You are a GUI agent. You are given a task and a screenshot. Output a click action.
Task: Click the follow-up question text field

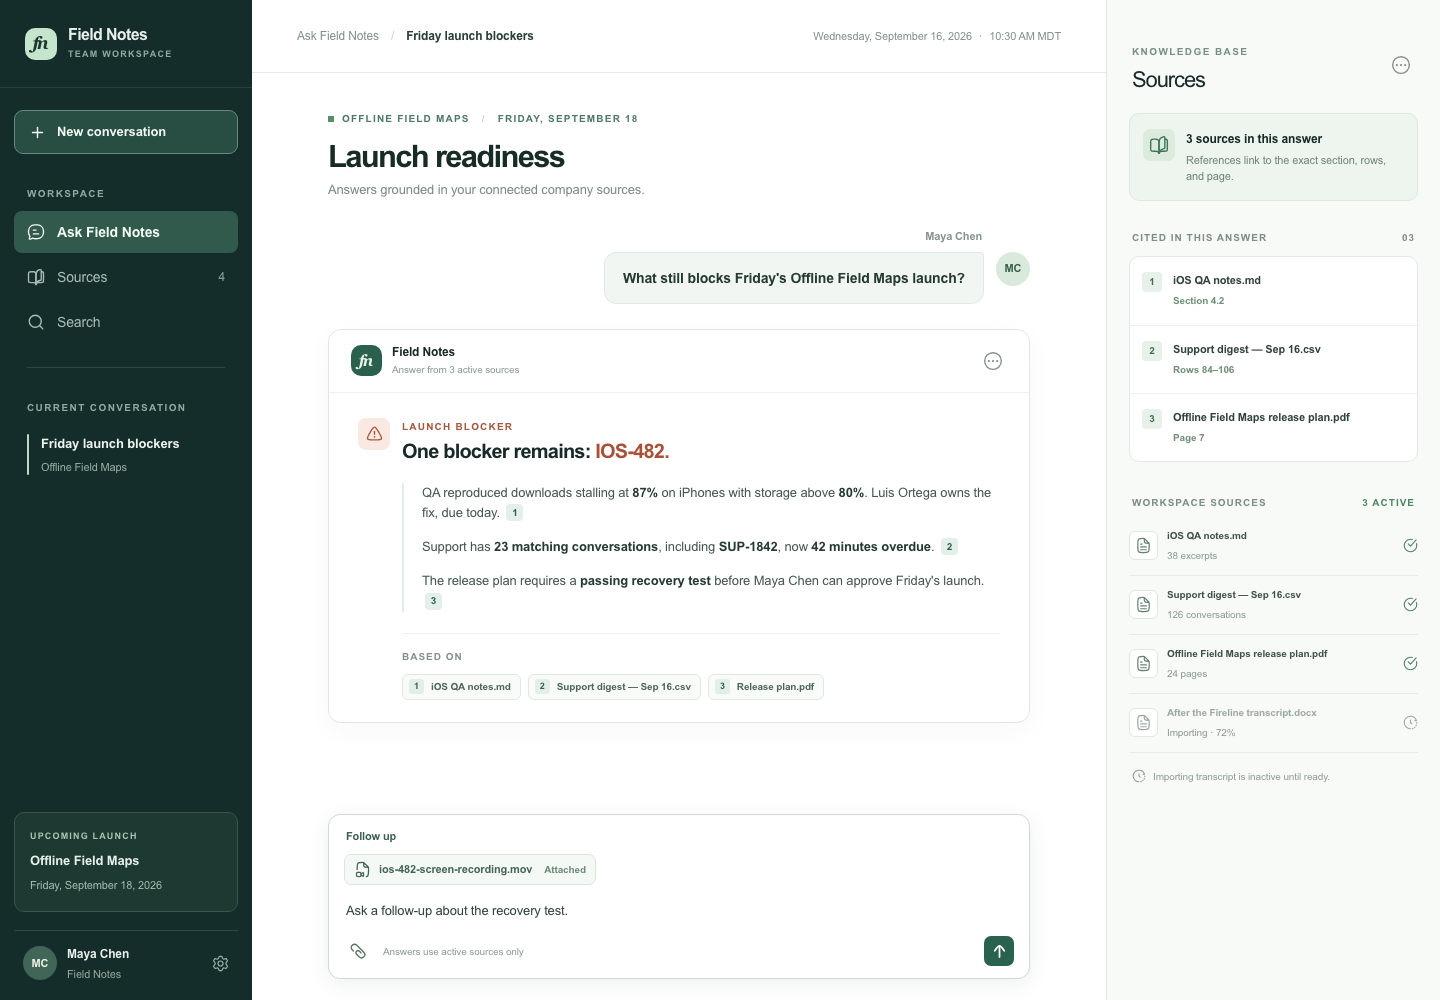pyautogui.click(x=679, y=911)
